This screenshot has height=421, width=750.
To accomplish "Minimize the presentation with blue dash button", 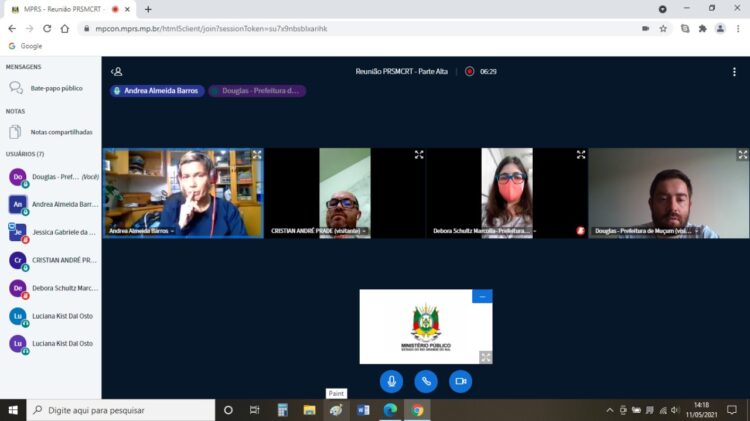I will 482,297.
